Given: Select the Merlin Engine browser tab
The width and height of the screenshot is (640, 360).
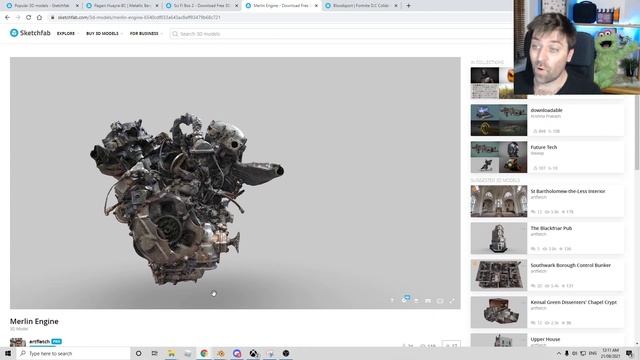Looking at the screenshot, I should click(x=281, y=6).
